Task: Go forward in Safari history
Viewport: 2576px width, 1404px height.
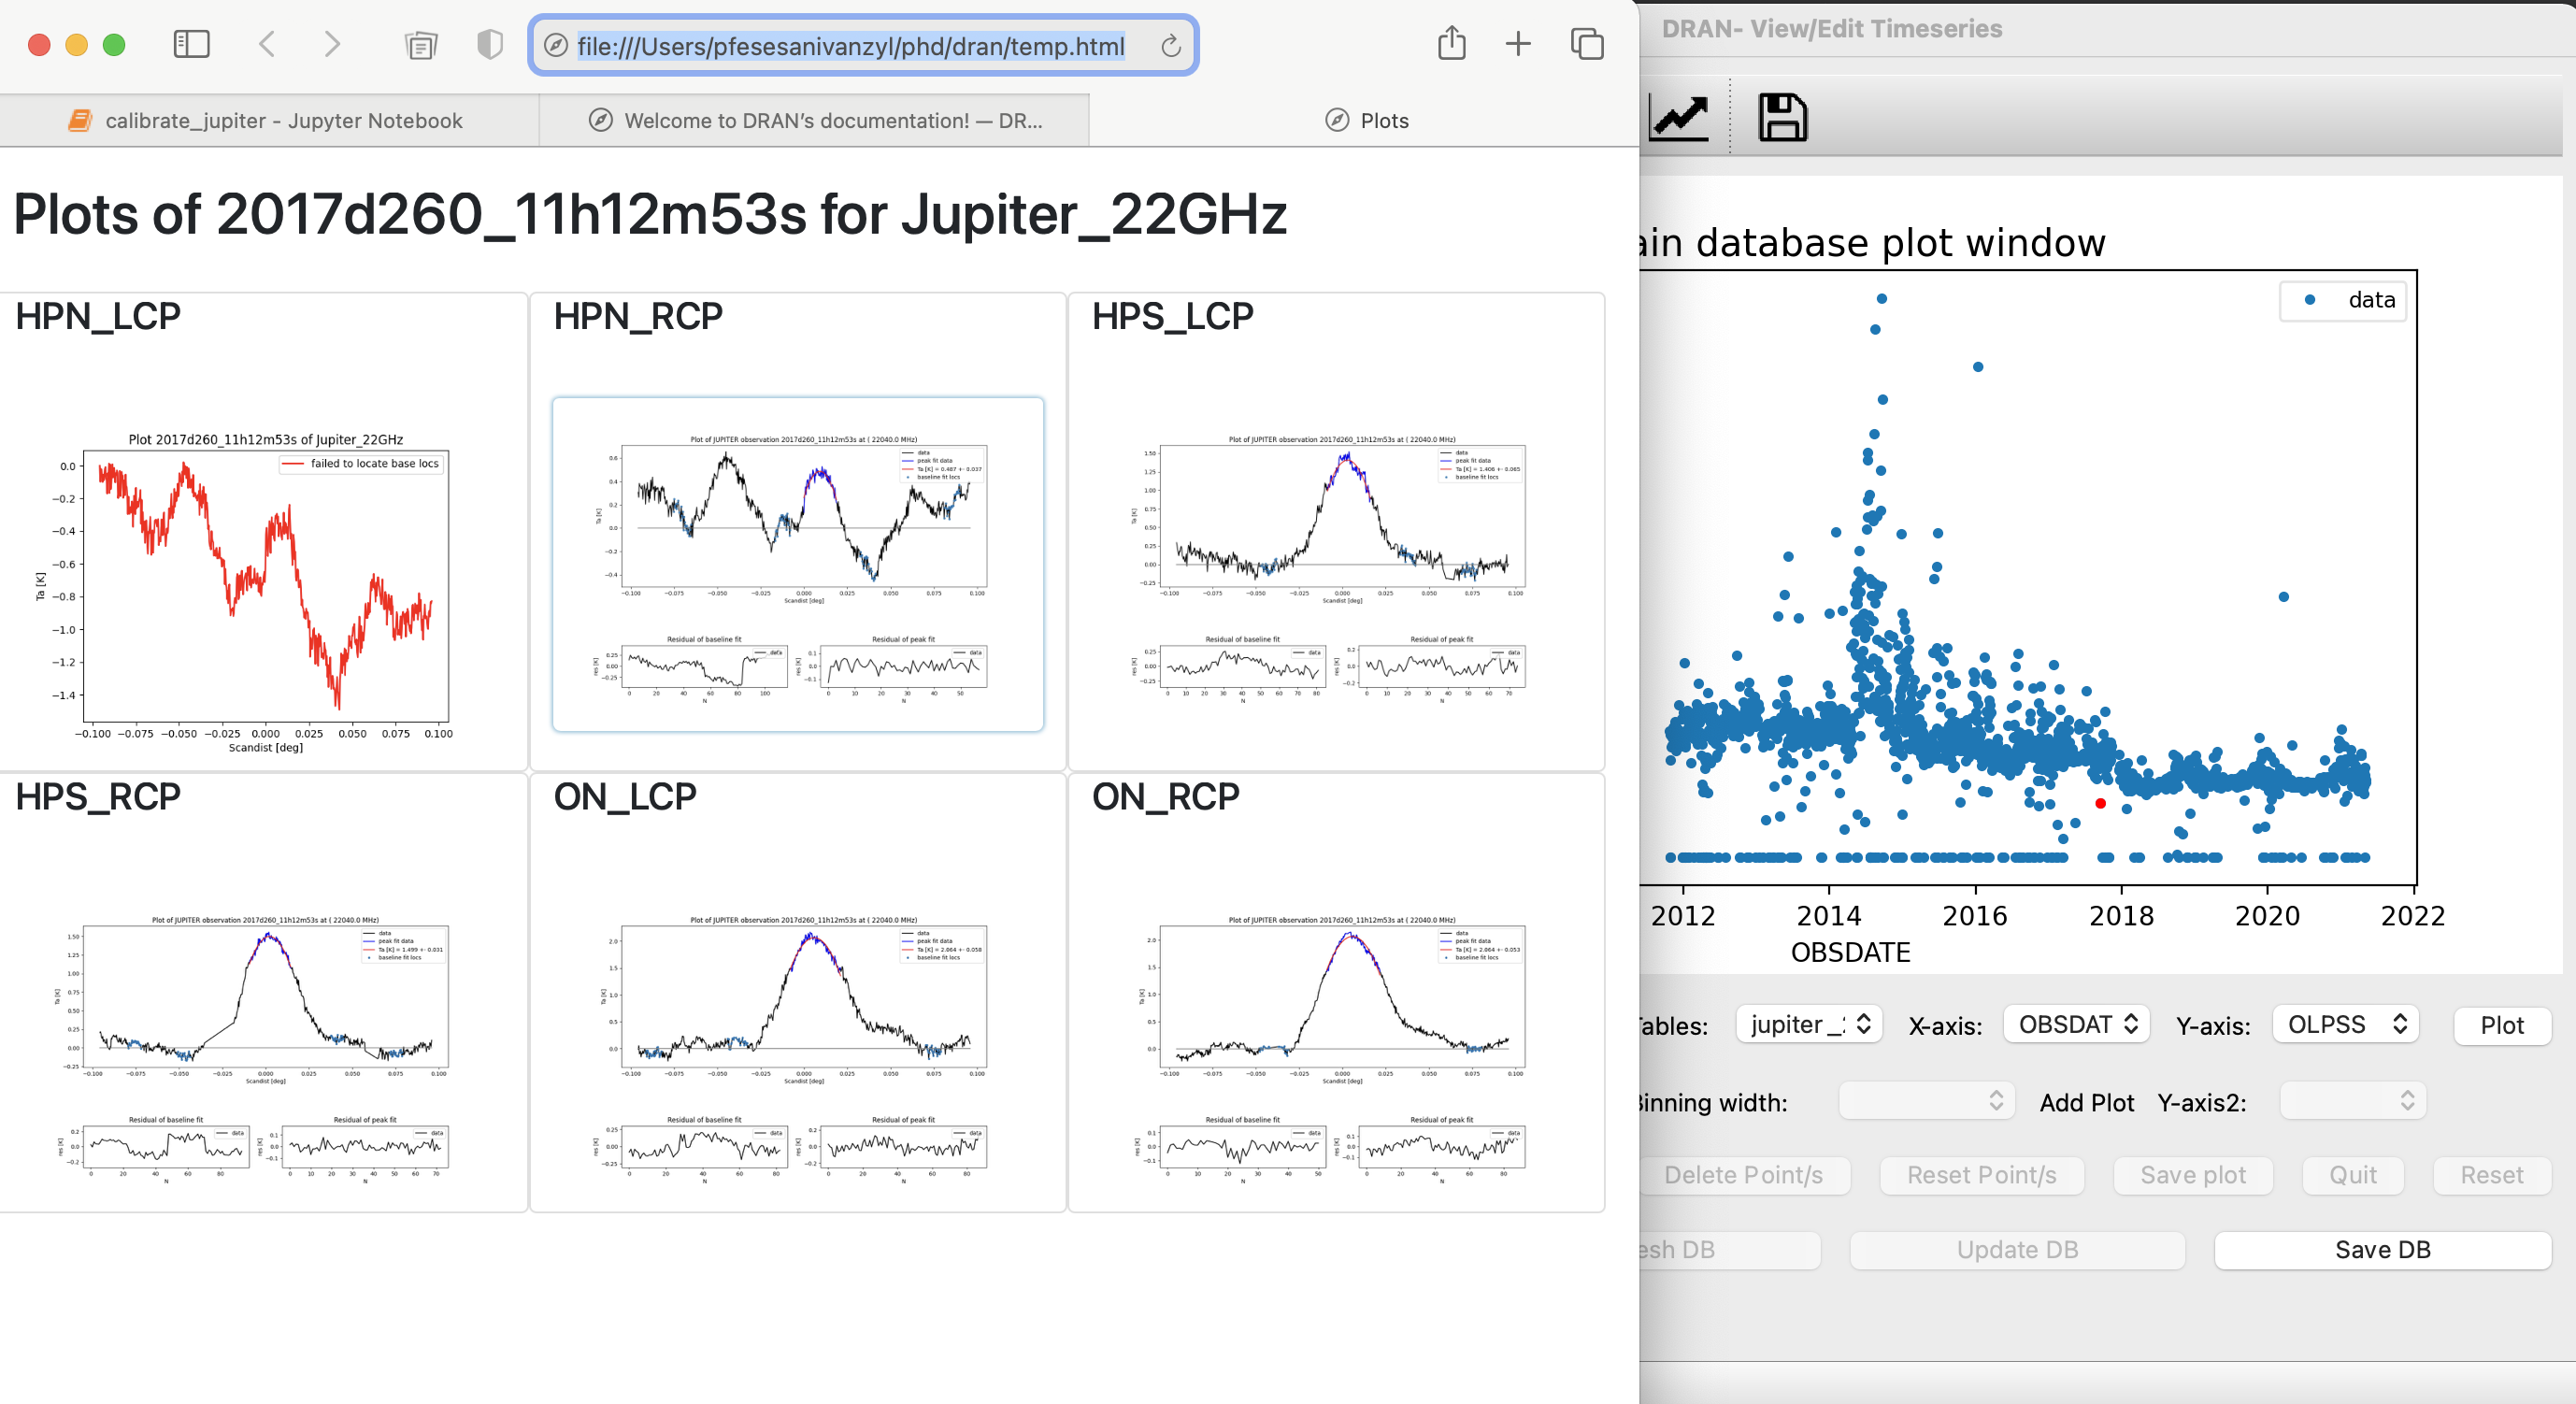Action: (333, 44)
